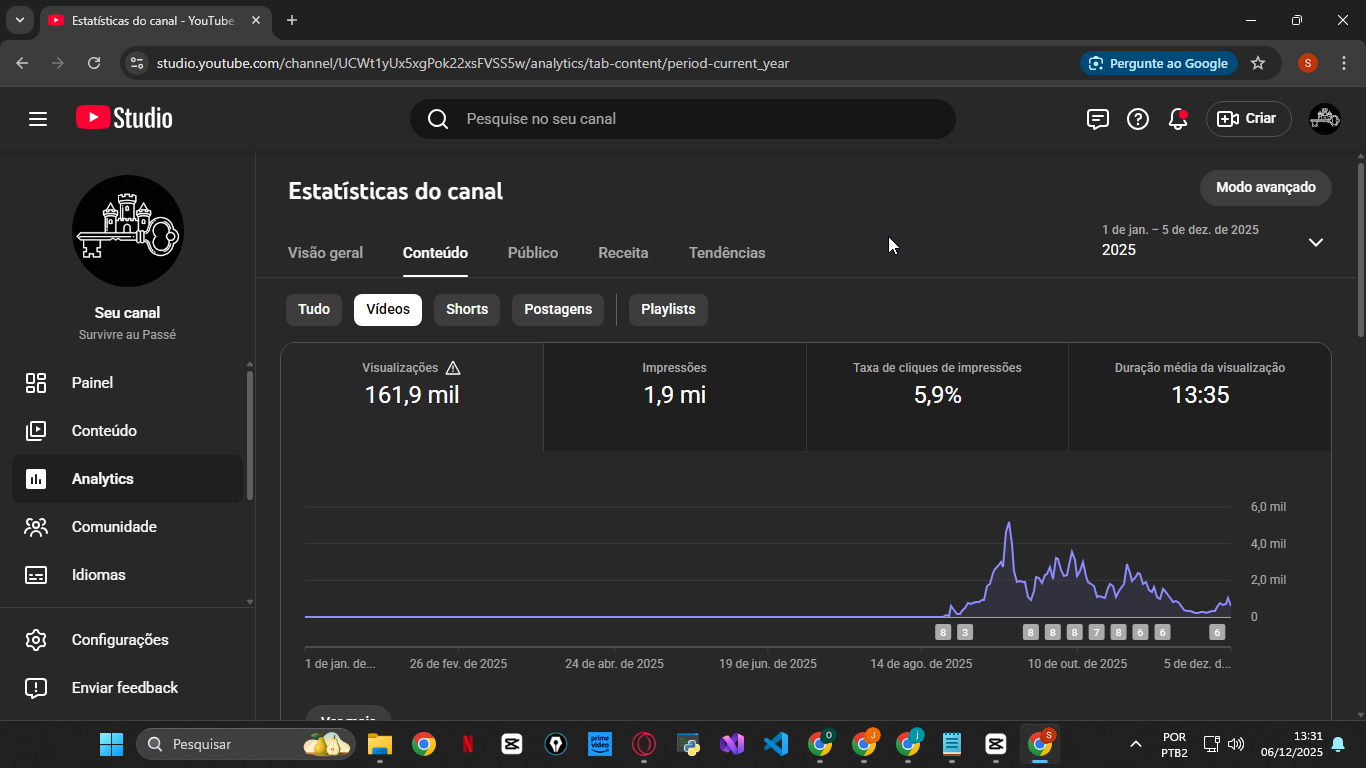Expand the 2025 date range dropdown
1366x768 pixels.
point(1316,242)
